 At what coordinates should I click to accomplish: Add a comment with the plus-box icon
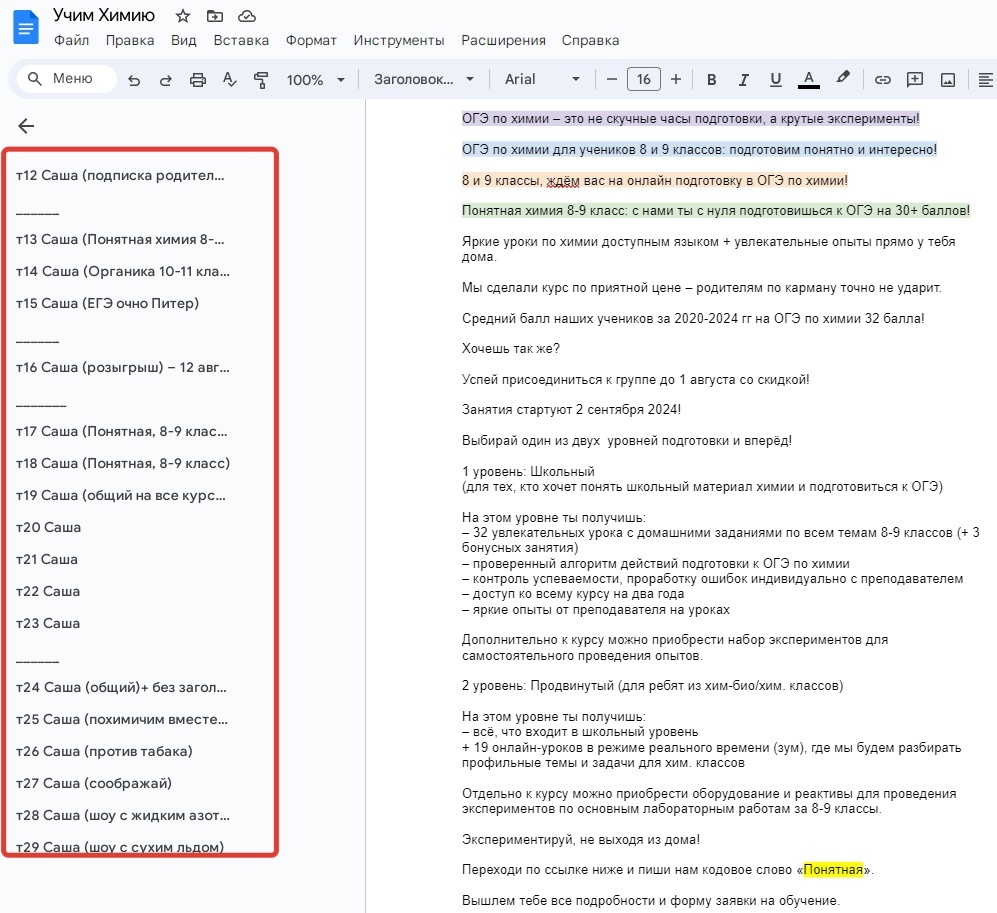(914, 79)
